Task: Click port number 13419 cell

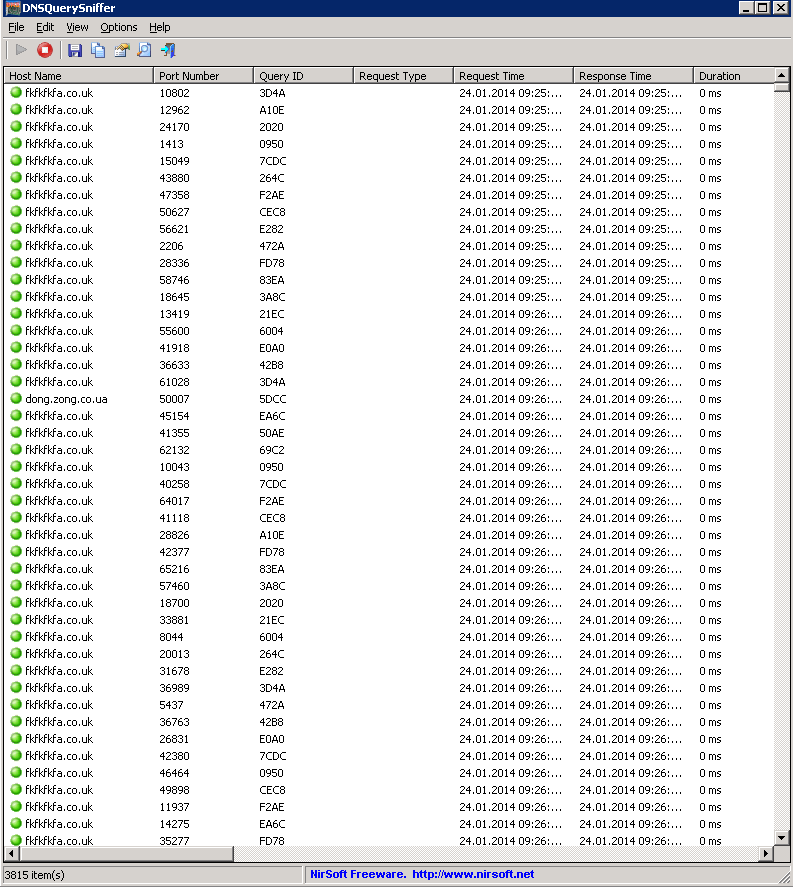Action: (x=174, y=313)
